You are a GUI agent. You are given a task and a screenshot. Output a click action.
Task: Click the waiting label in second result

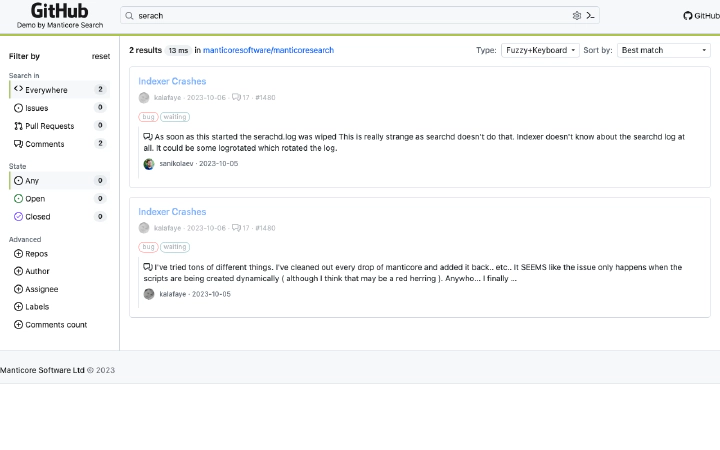175,247
